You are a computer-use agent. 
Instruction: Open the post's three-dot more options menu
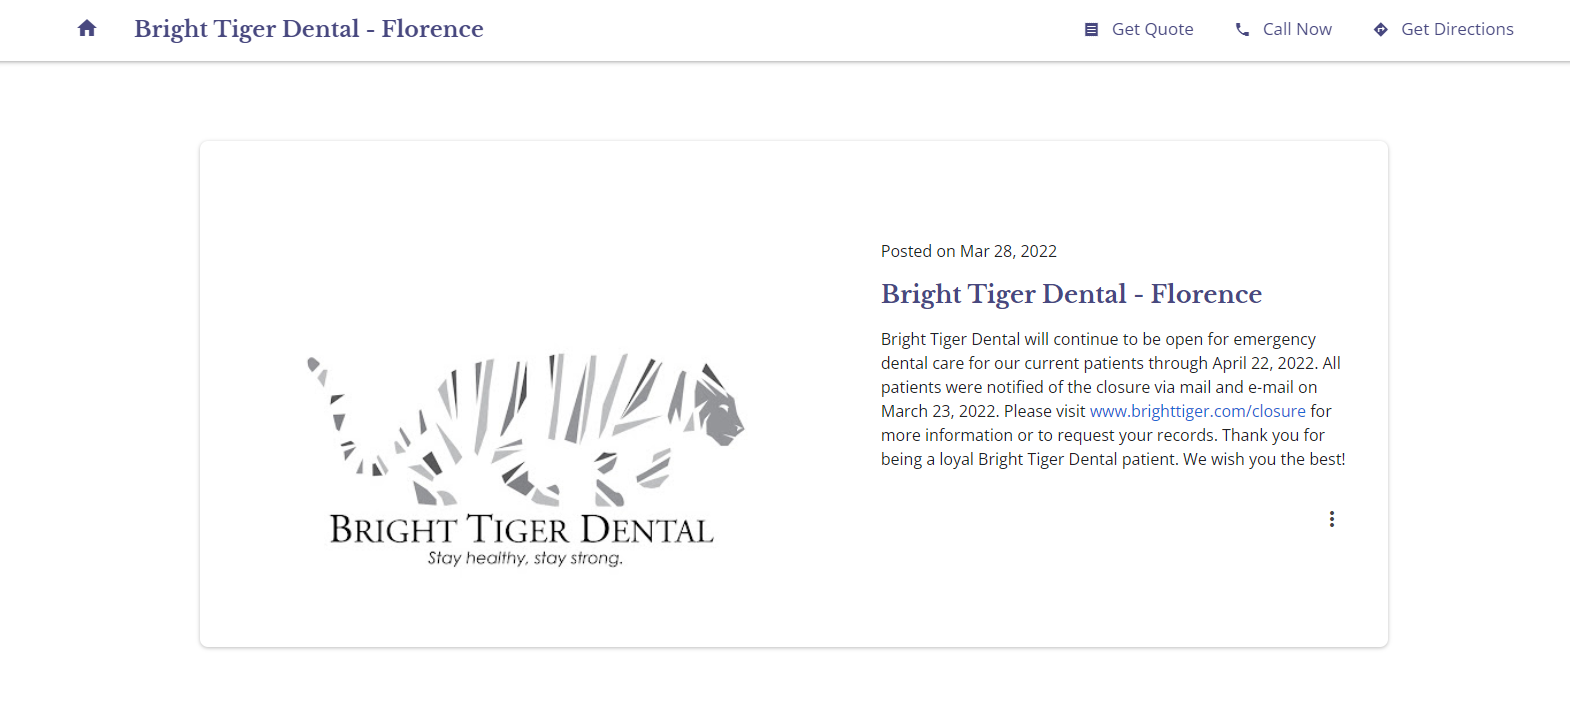coord(1331,519)
